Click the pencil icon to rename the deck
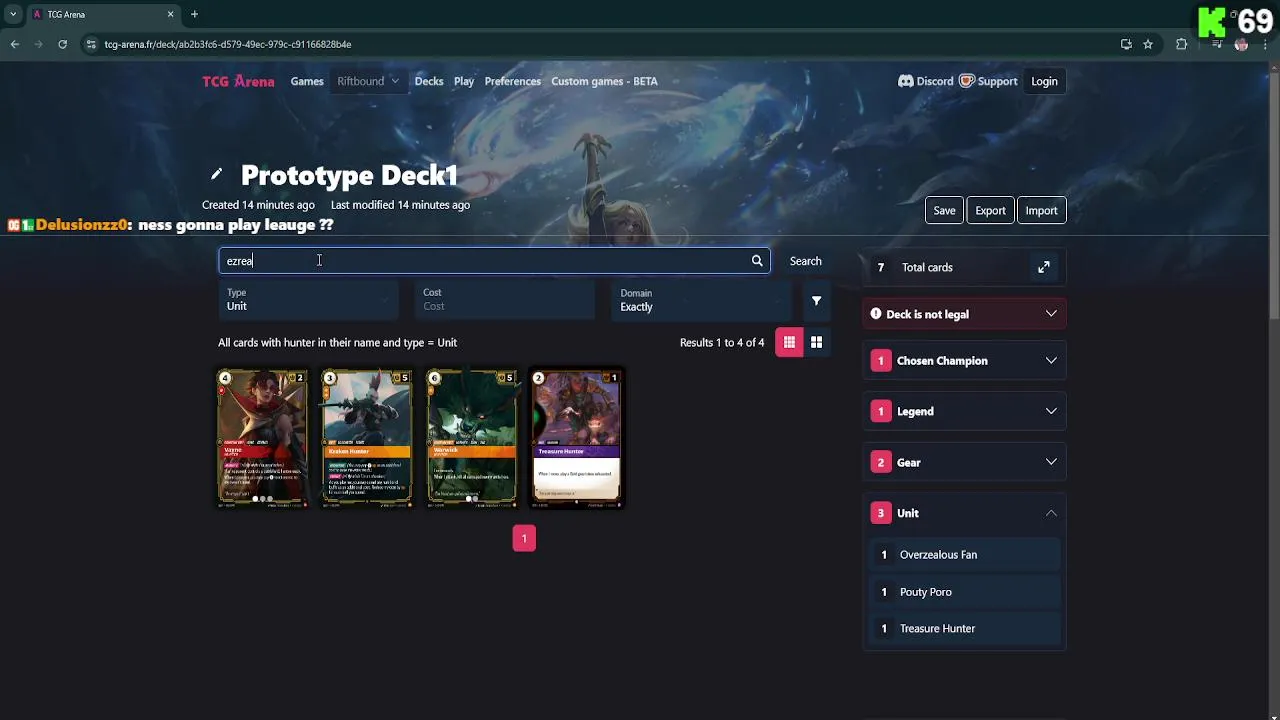Viewport: 1280px width, 720px height. [x=216, y=174]
